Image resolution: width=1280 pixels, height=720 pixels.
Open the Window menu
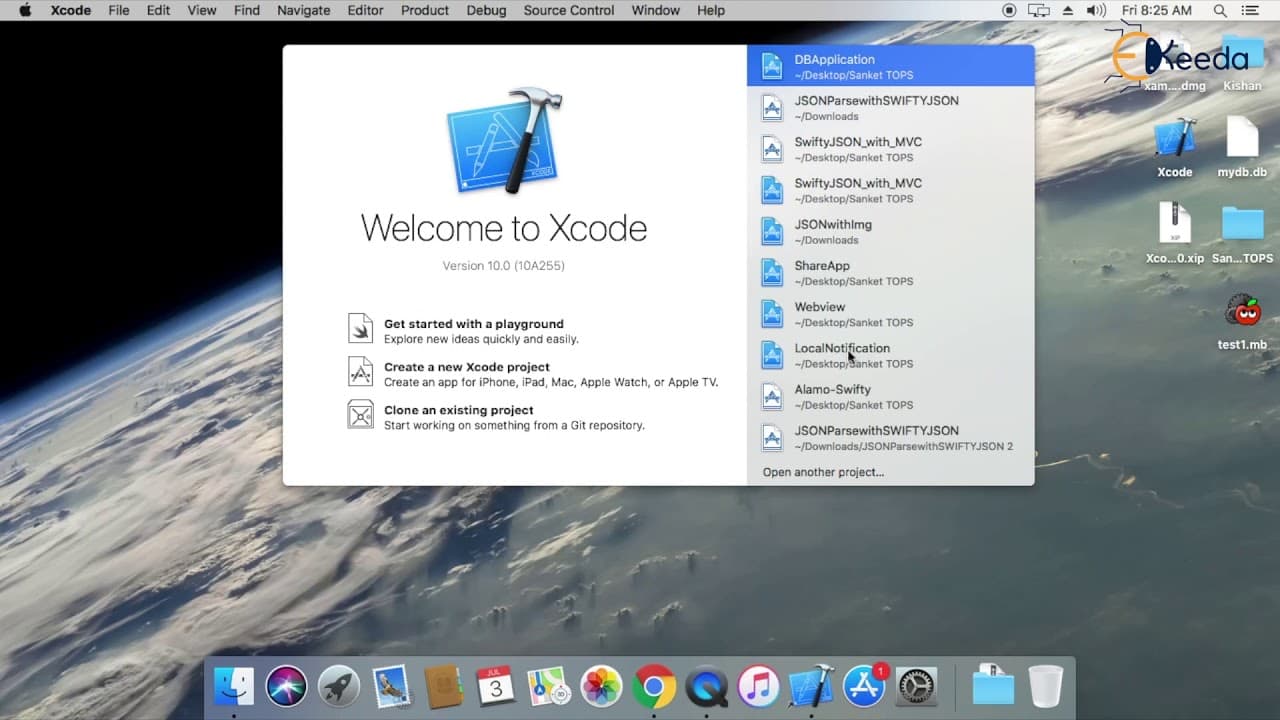(656, 10)
